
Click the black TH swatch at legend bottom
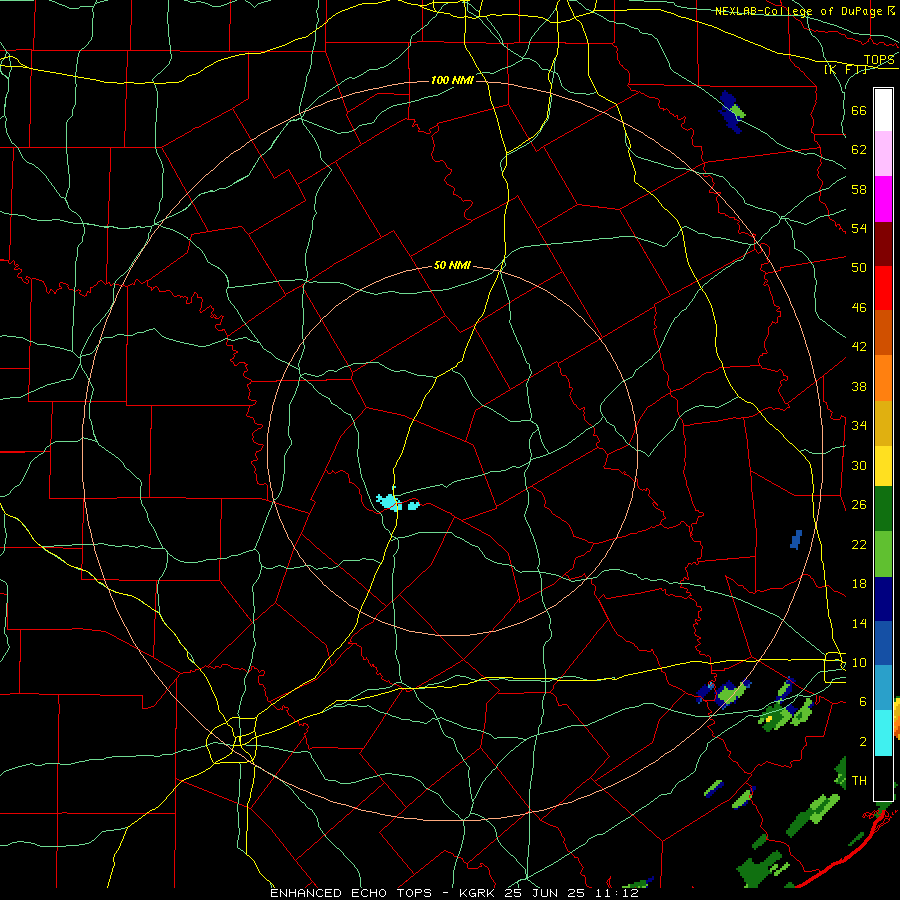click(883, 778)
